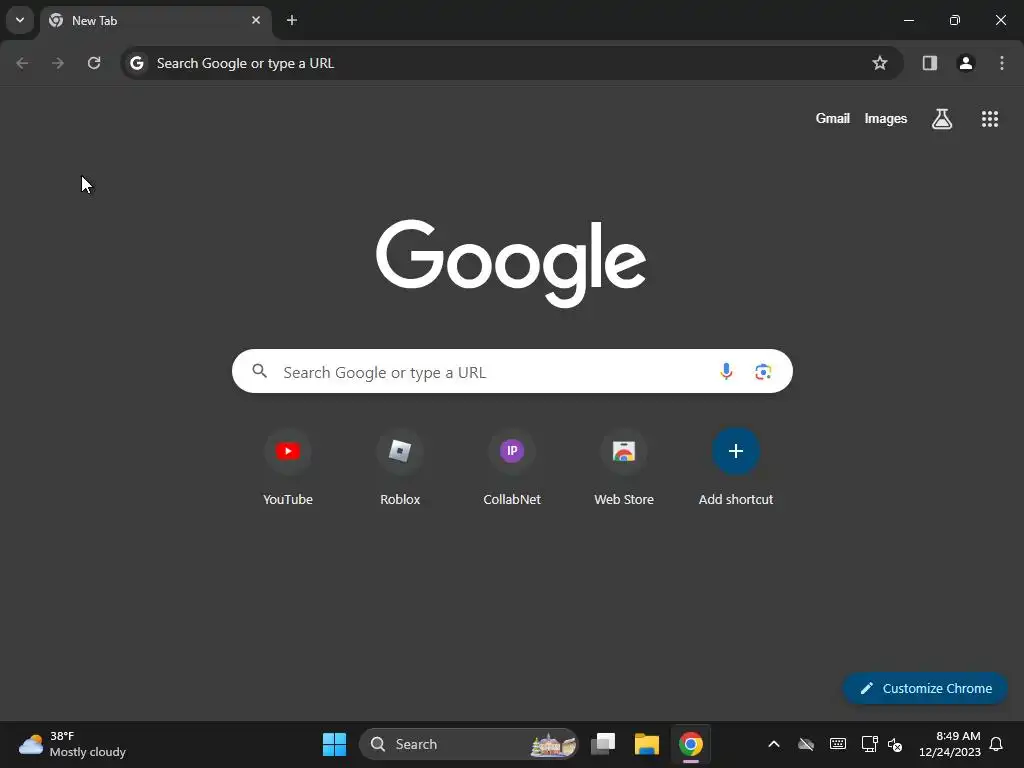Screen dimensions: 1024x768
Task: Click Customize Chrome button
Action: pyautogui.click(x=925, y=688)
